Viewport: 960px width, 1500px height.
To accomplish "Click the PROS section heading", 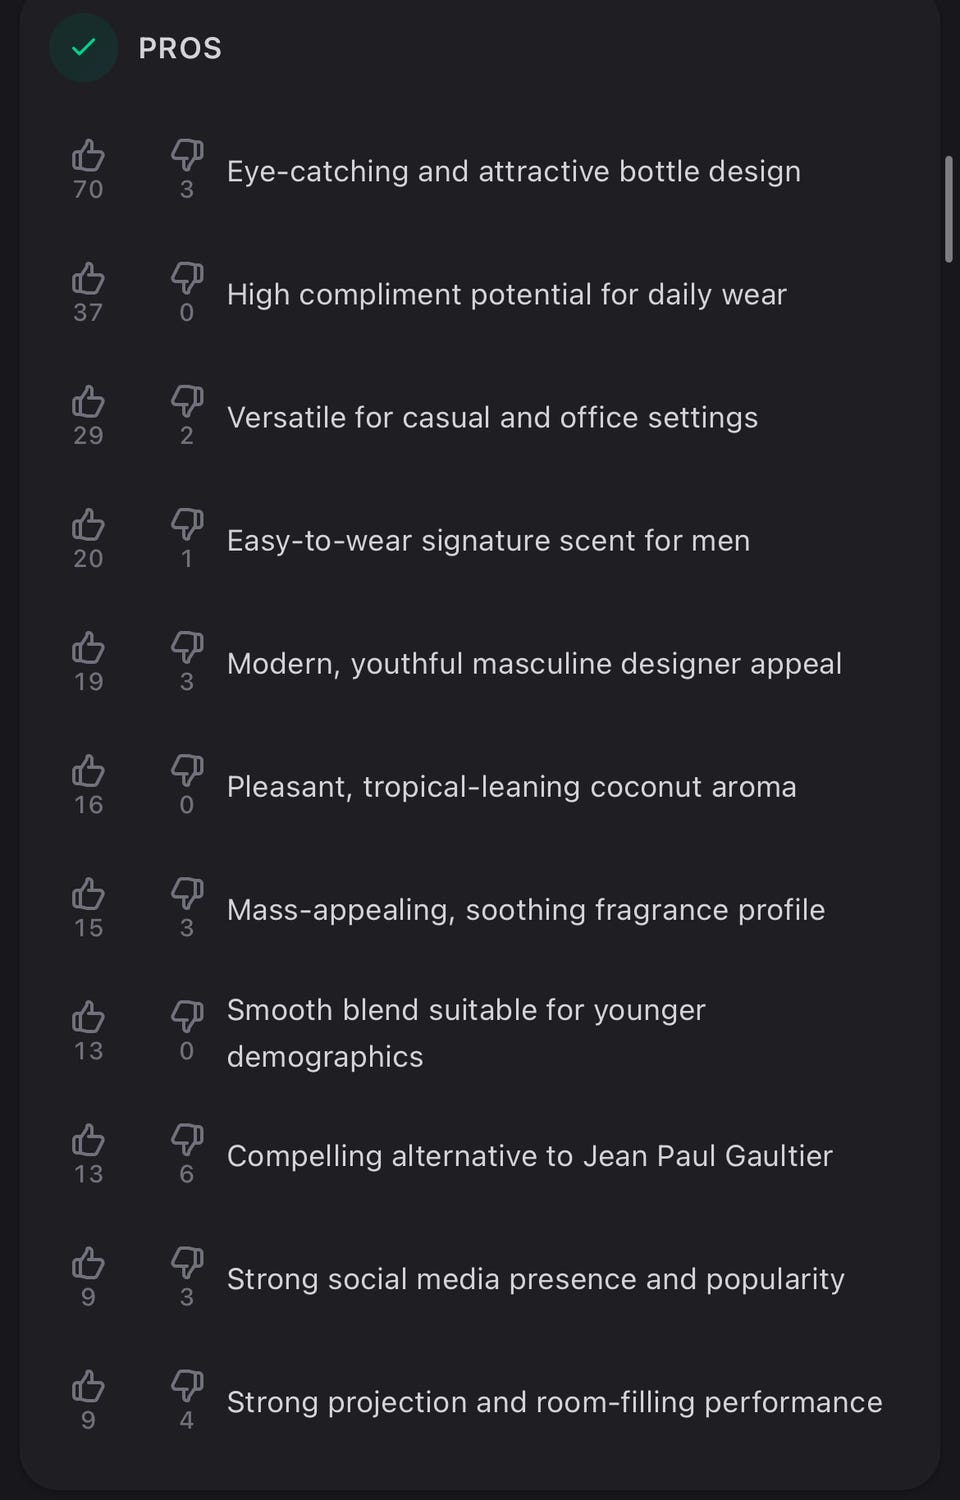I will point(180,48).
